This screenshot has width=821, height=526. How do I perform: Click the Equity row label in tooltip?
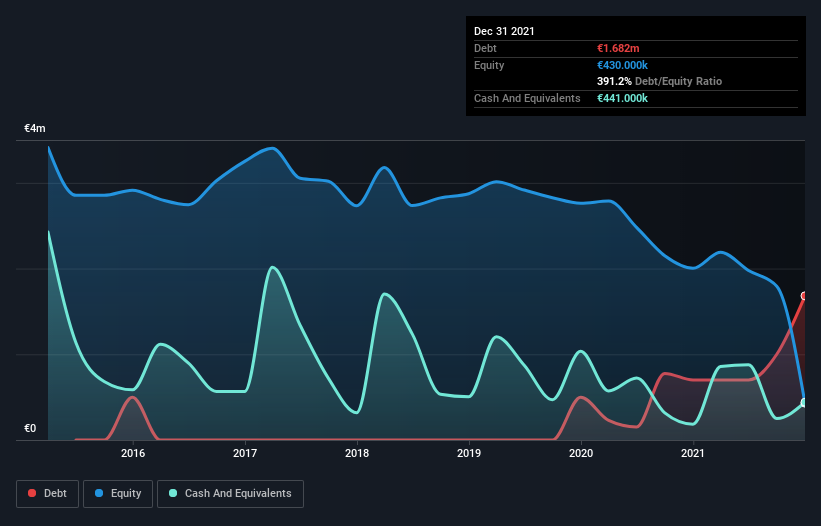point(489,65)
